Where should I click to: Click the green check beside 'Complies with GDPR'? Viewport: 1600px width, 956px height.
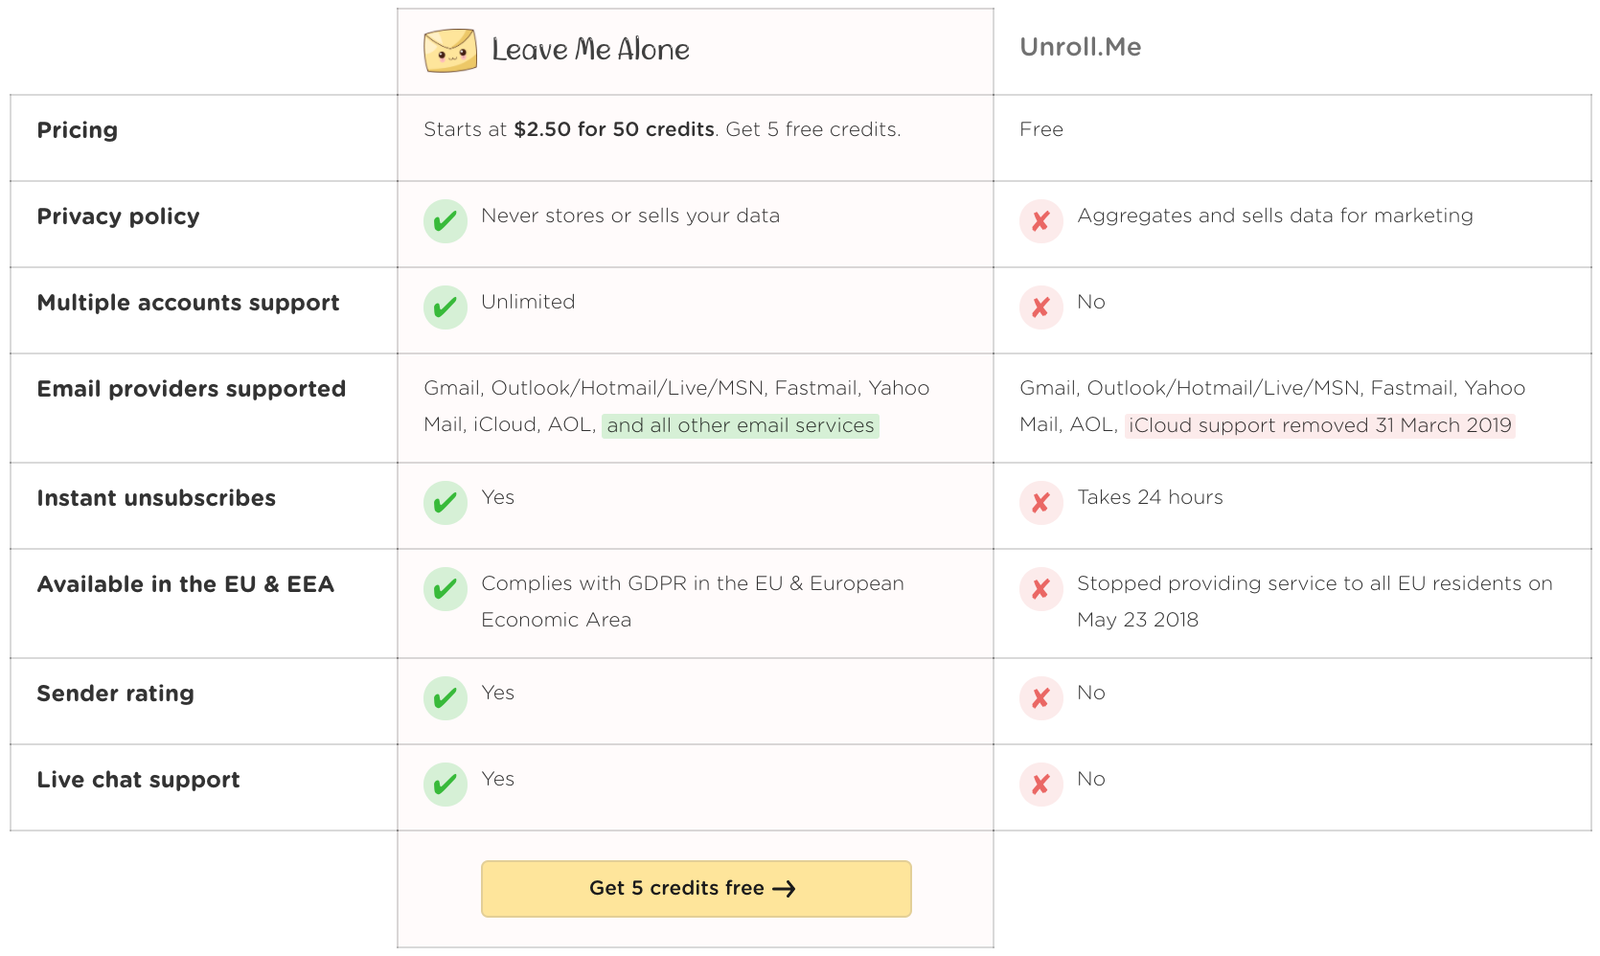(x=445, y=588)
